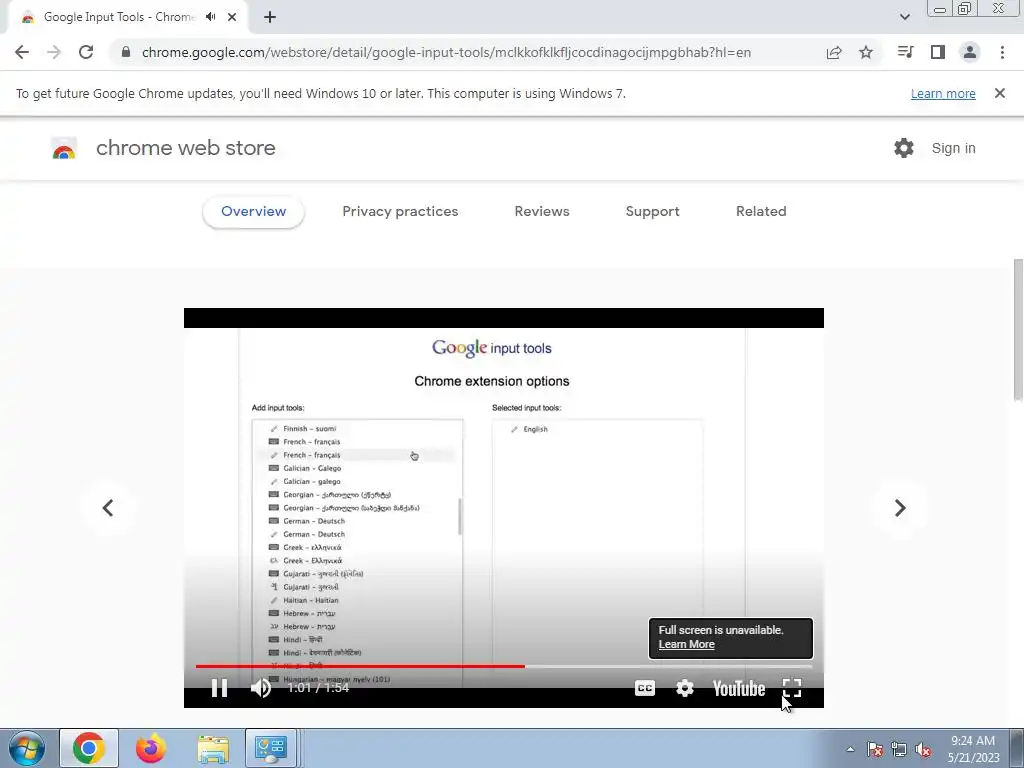Mute the tab via speaker icon
This screenshot has height=768, width=1024.
[210, 17]
